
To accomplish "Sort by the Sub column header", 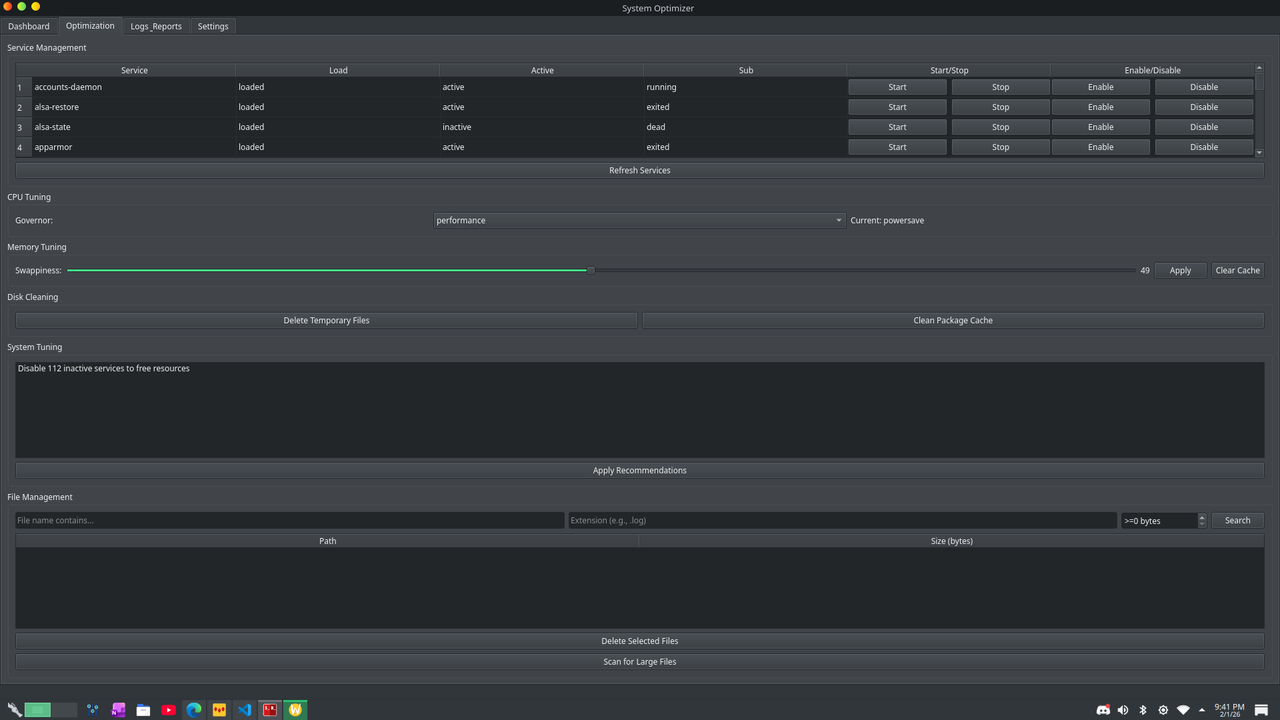I will (x=745, y=70).
